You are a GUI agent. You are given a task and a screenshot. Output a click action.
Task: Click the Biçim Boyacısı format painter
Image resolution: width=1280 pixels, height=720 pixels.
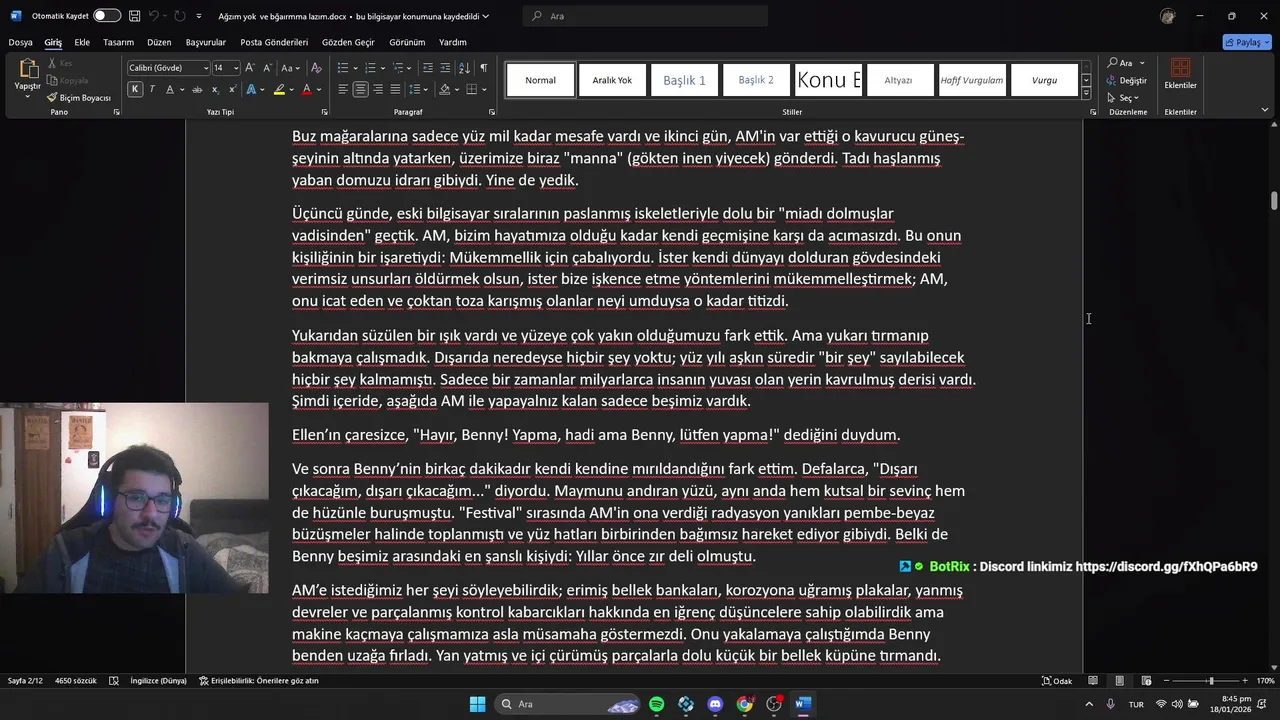tap(78, 98)
